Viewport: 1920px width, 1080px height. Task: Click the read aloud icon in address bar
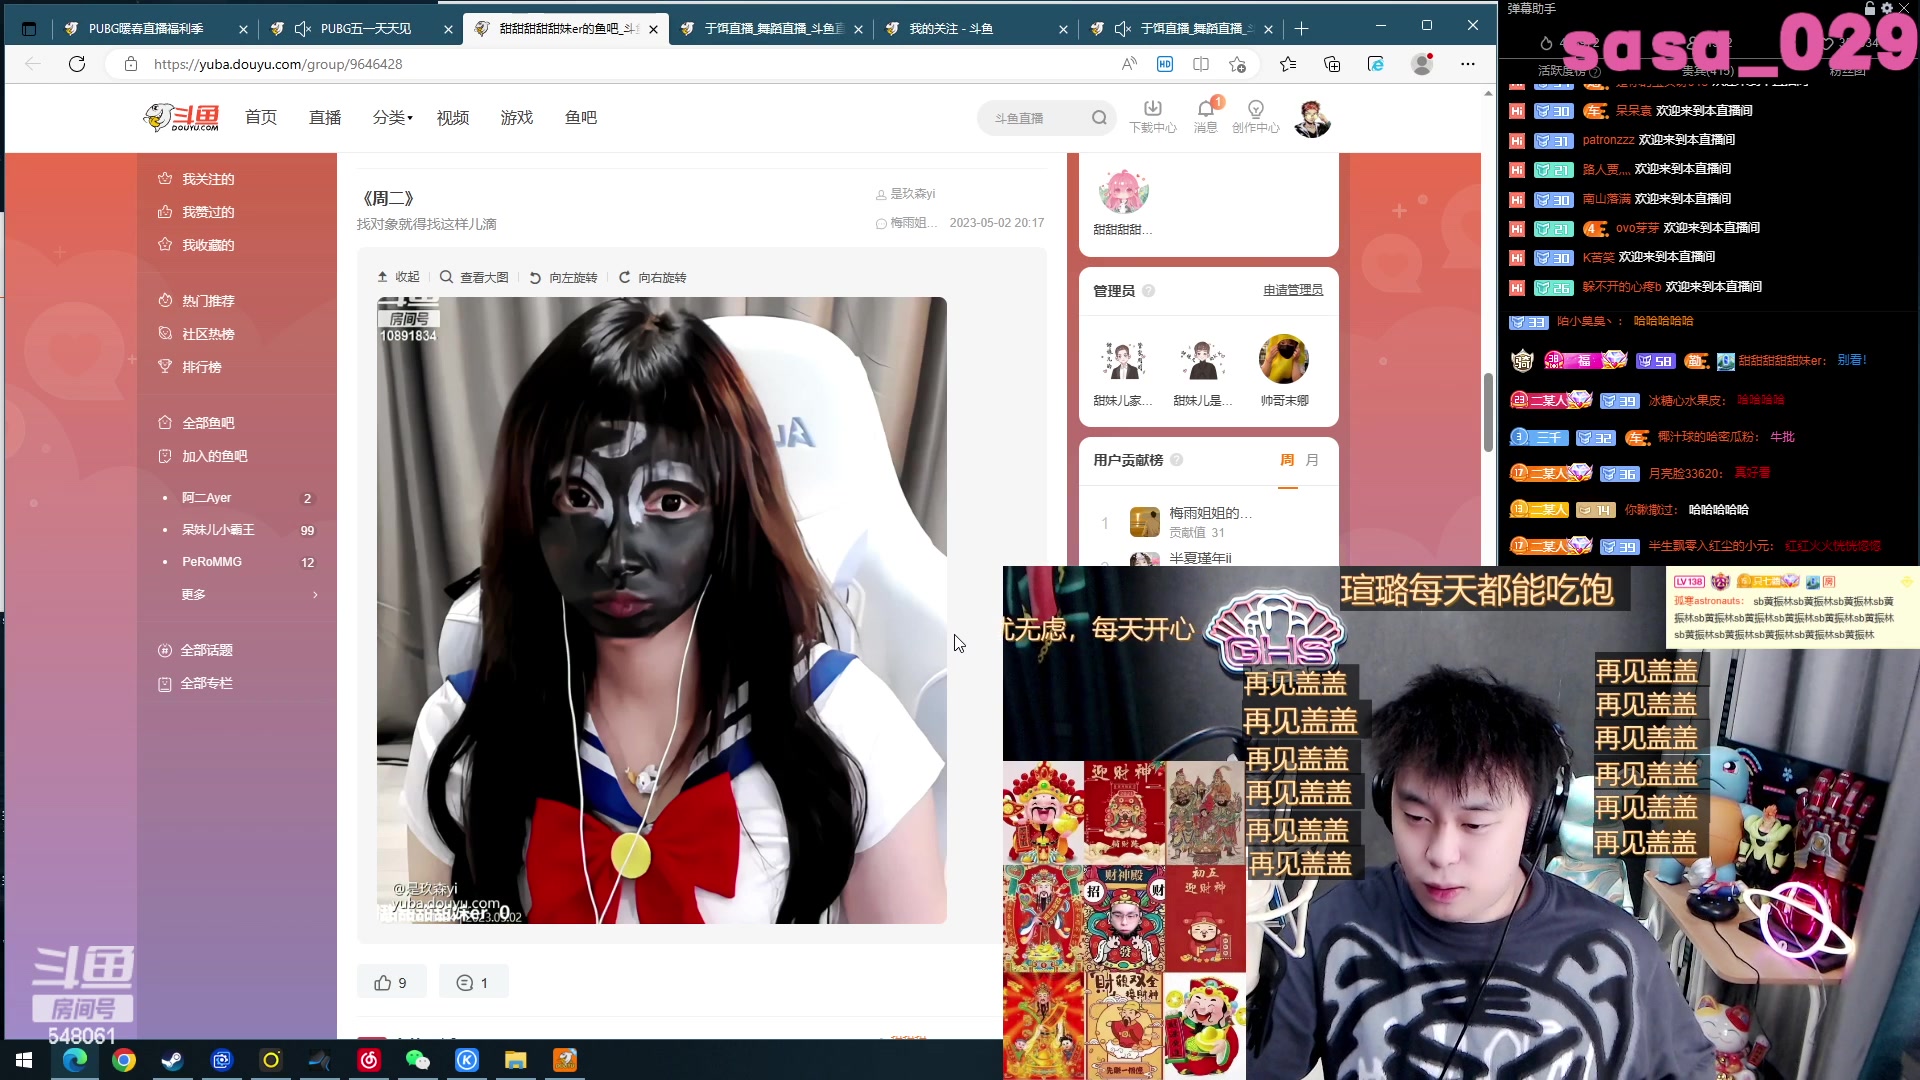coord(1129,64)
